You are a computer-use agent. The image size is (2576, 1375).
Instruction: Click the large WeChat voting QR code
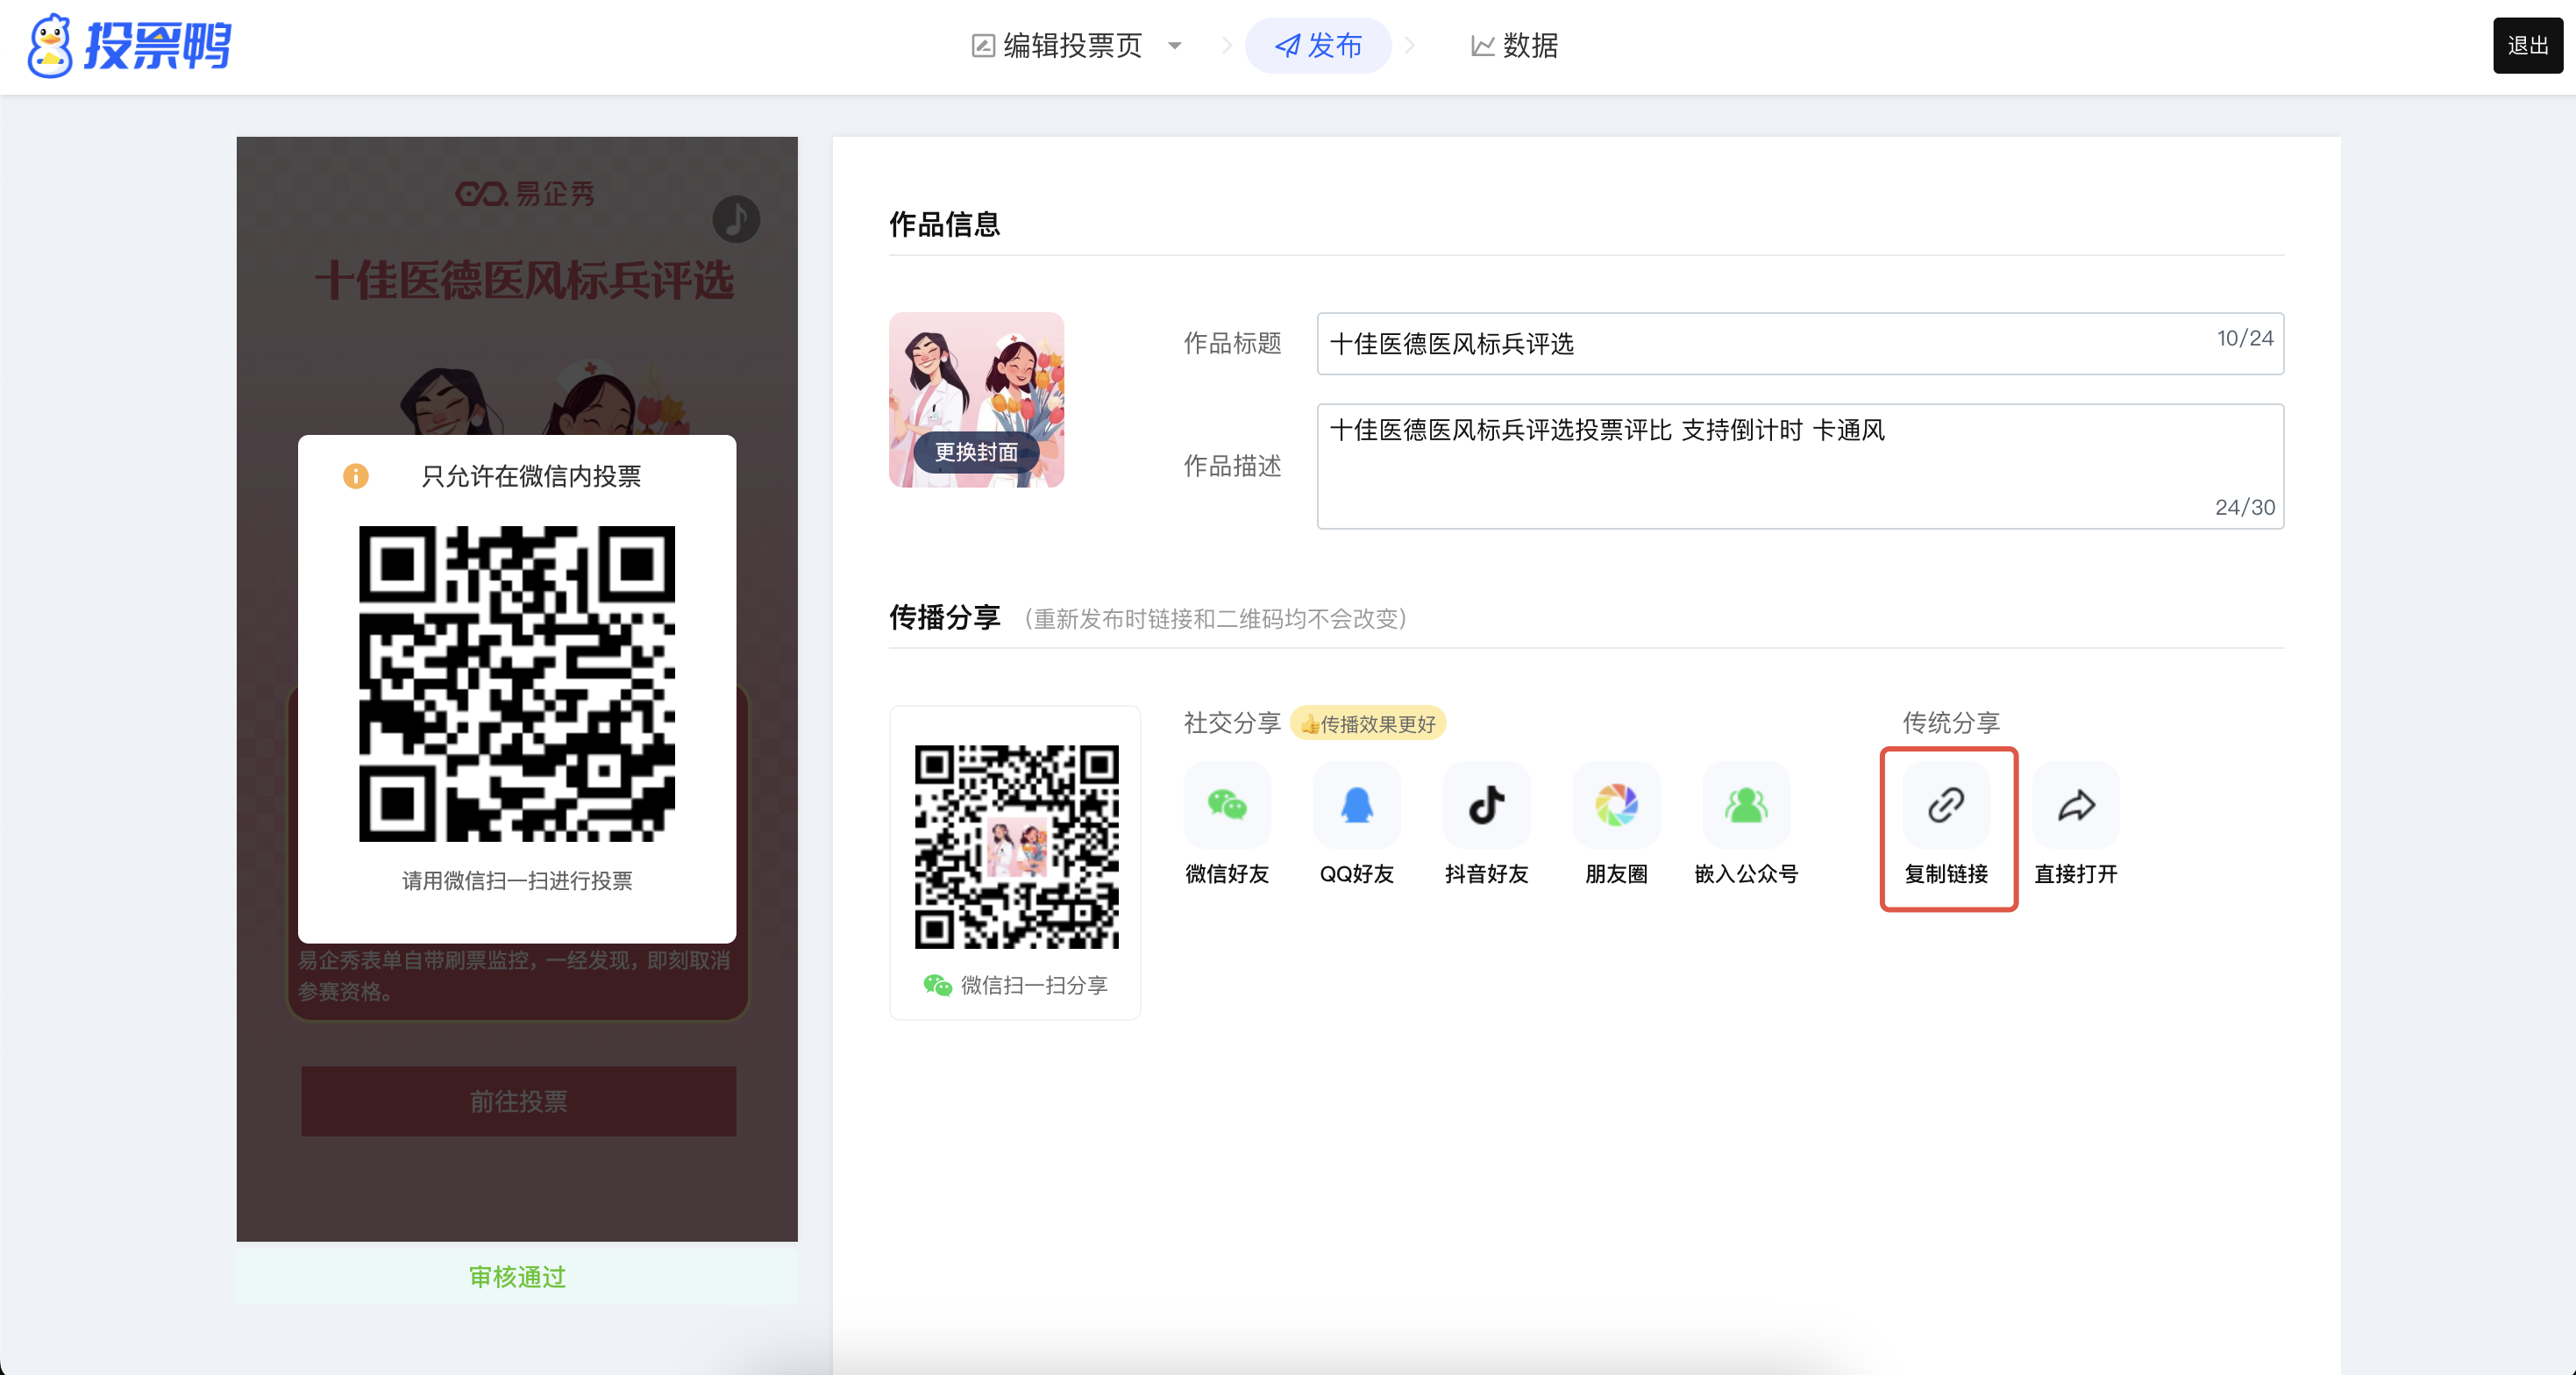[x=517, y=683]
